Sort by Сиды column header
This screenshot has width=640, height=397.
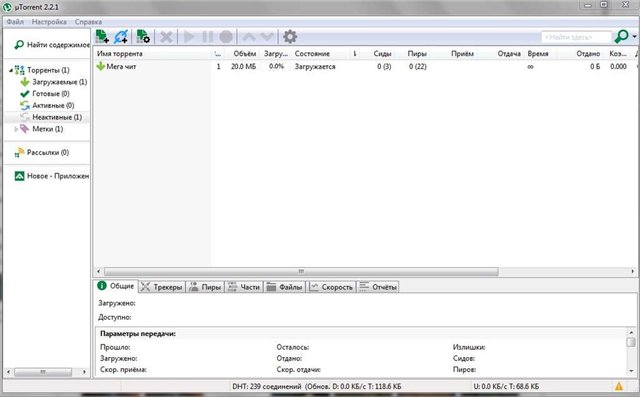382,54
